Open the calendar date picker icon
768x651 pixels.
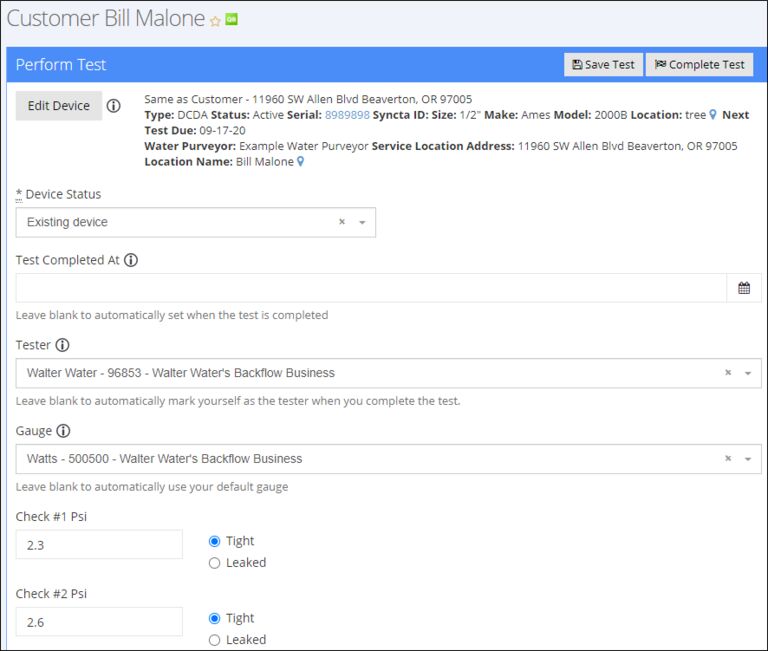744,288
